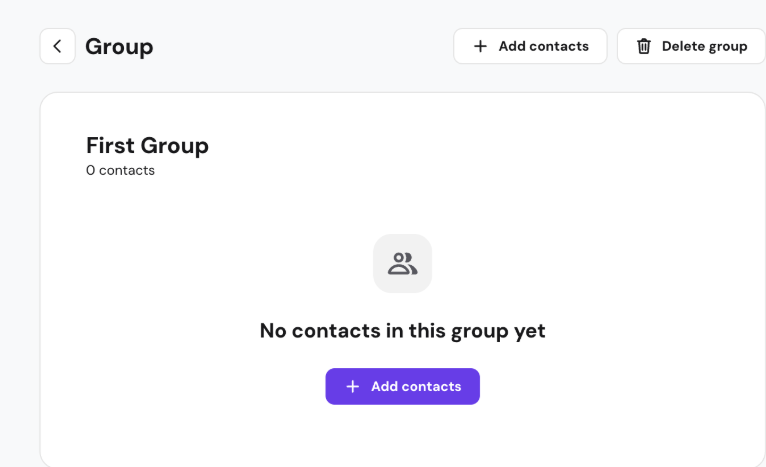Click Add contacts label in header button
Viewport: 766px width, 467px height.
coord(543,46)
